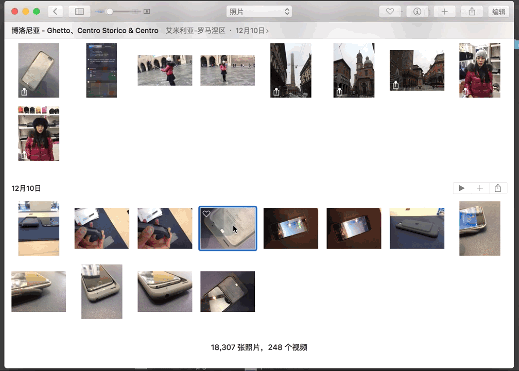The height and width of the screenshot is (371, 519).
Task: Select the last thumbnail, phone case with reflection
Action: pos(228,292)
